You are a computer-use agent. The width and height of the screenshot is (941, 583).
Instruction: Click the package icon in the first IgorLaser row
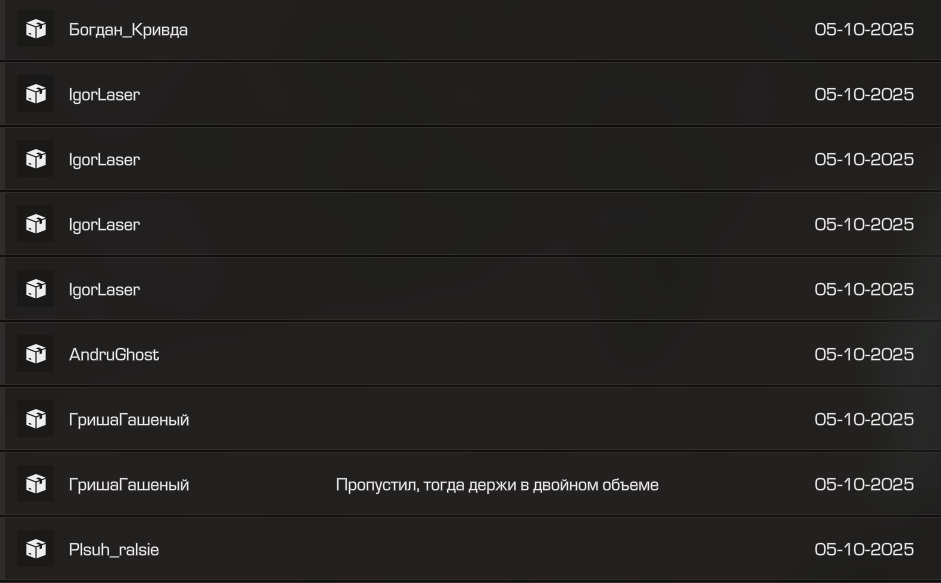36,94
